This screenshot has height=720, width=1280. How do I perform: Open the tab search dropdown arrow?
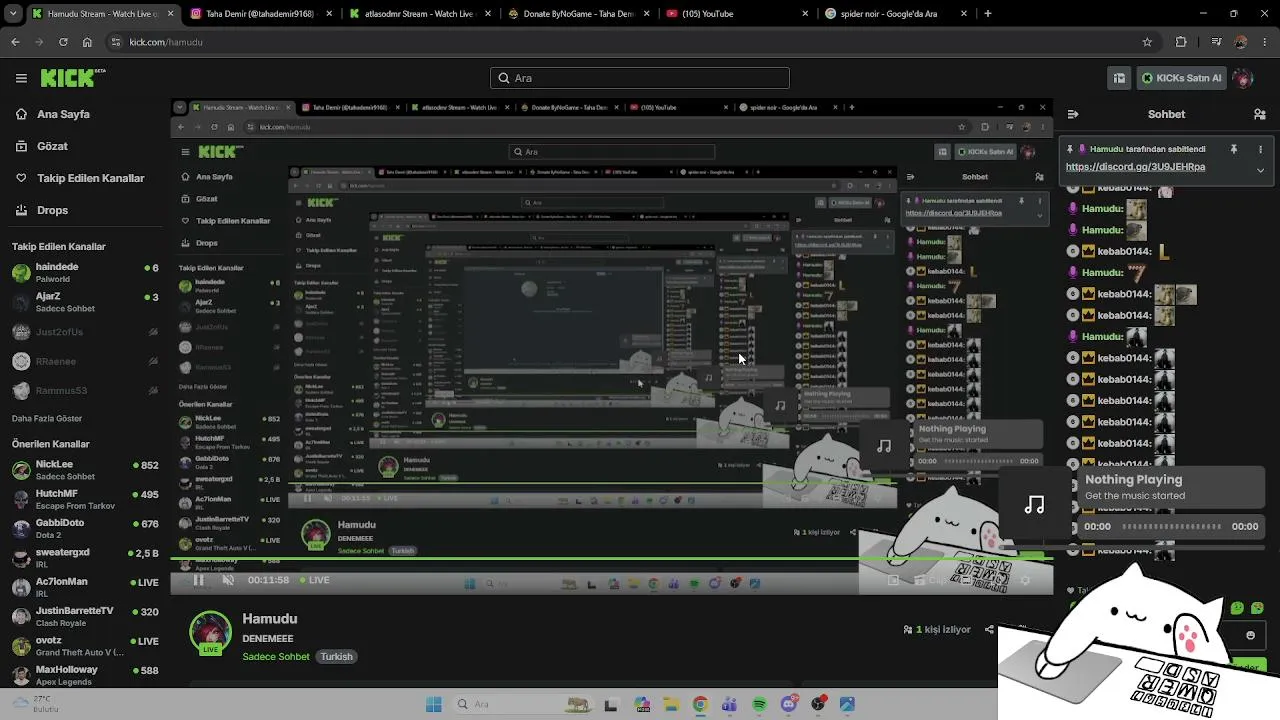click(11, 14)
